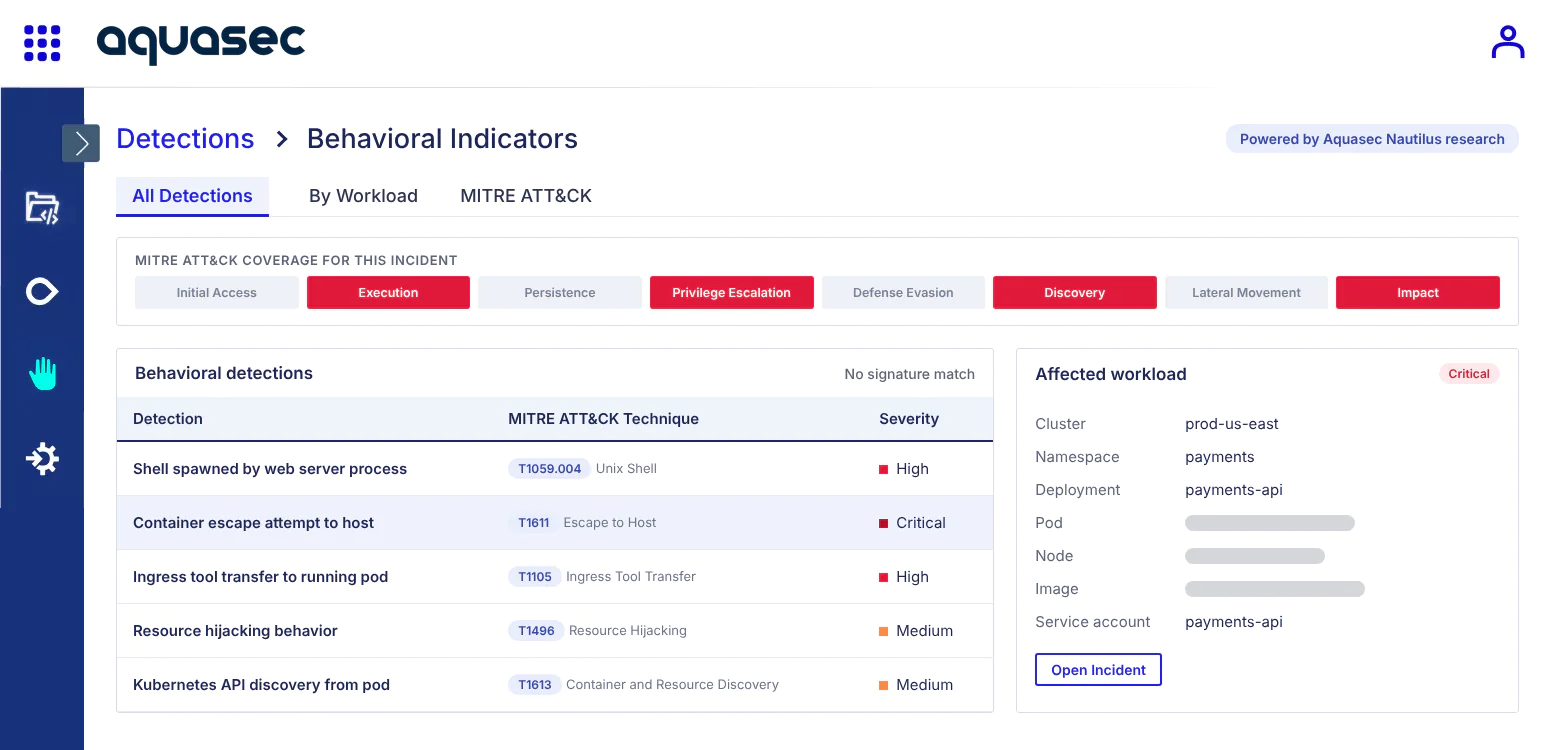Open the code folder sidebar icon
This screenshot has width=1551, height=750.
tap(42, 208)
